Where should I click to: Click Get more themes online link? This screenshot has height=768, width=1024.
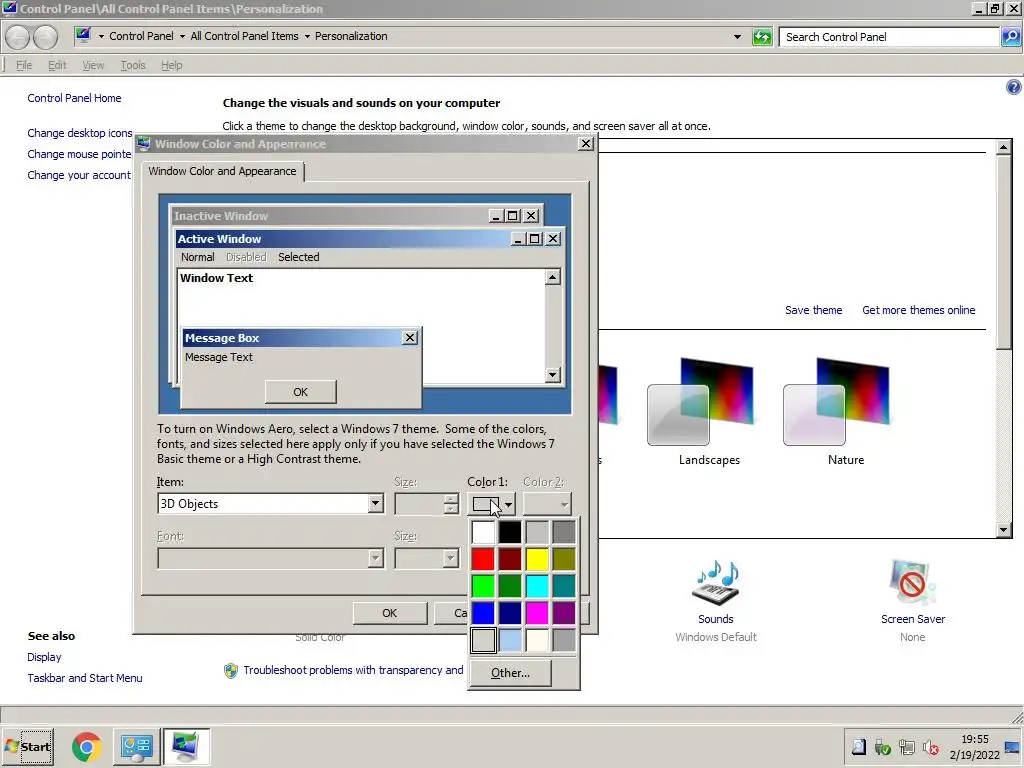918,310
